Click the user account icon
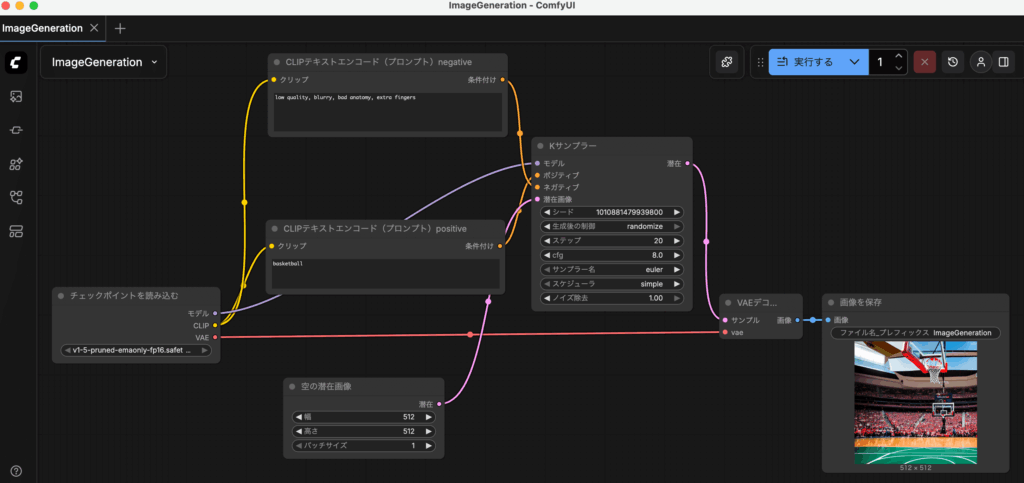The height and width of the screenshot is (483, 1024). point(981,62)
